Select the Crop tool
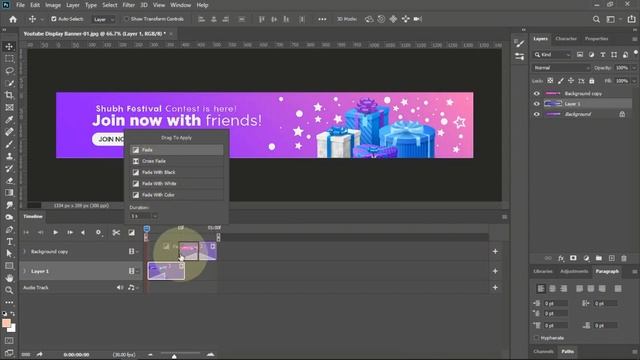Screen dimensions: 640x360 tap(9, 96)
